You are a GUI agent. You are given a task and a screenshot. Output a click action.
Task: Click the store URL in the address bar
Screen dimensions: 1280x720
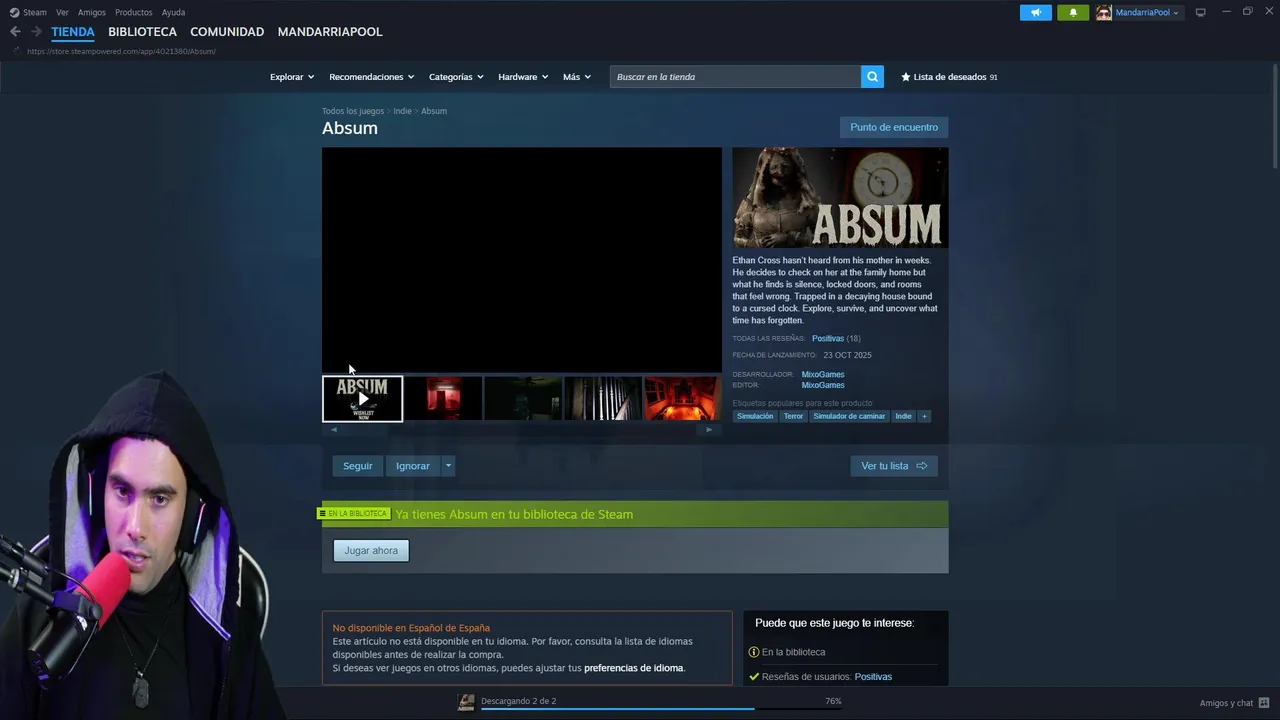121,51
